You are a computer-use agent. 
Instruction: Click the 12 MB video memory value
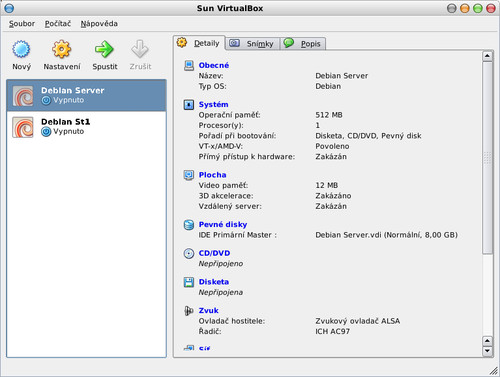(x=326, y=185)
